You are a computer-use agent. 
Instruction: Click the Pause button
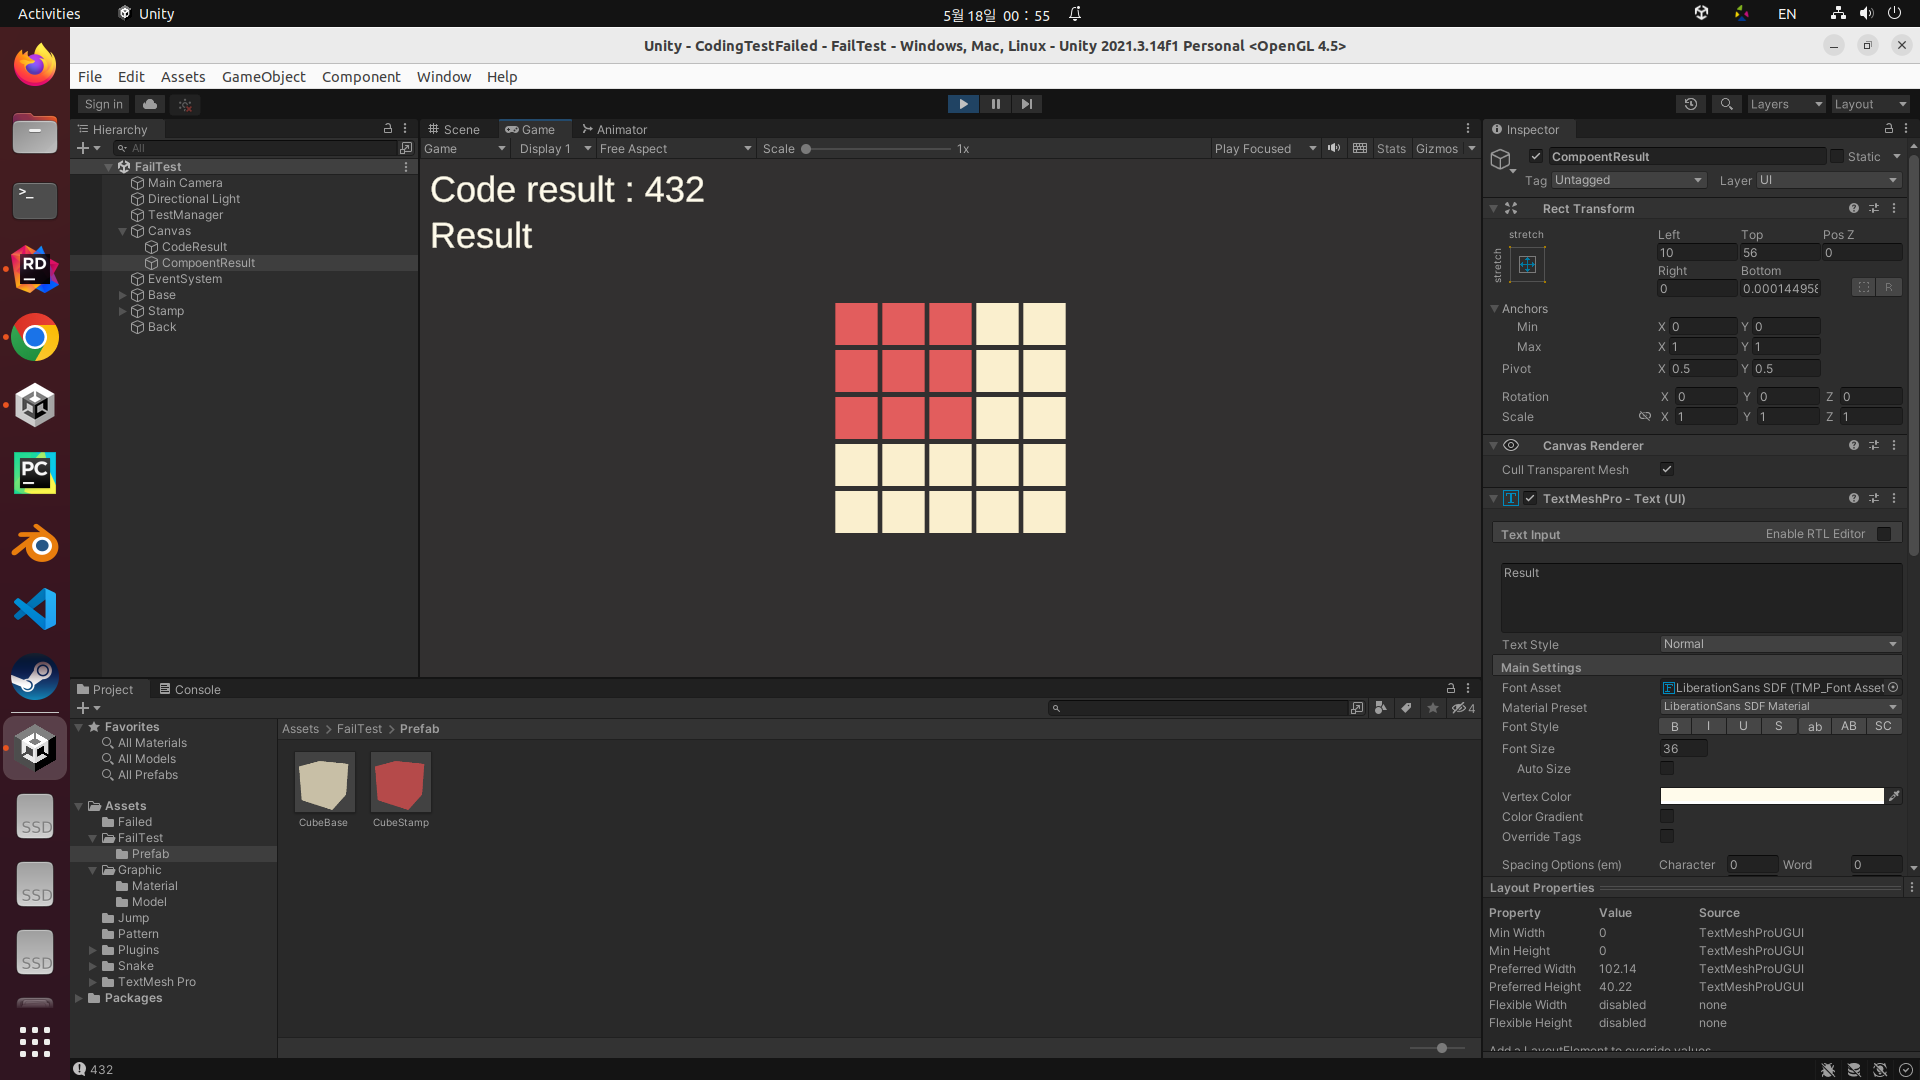click(x=995, y=104)
